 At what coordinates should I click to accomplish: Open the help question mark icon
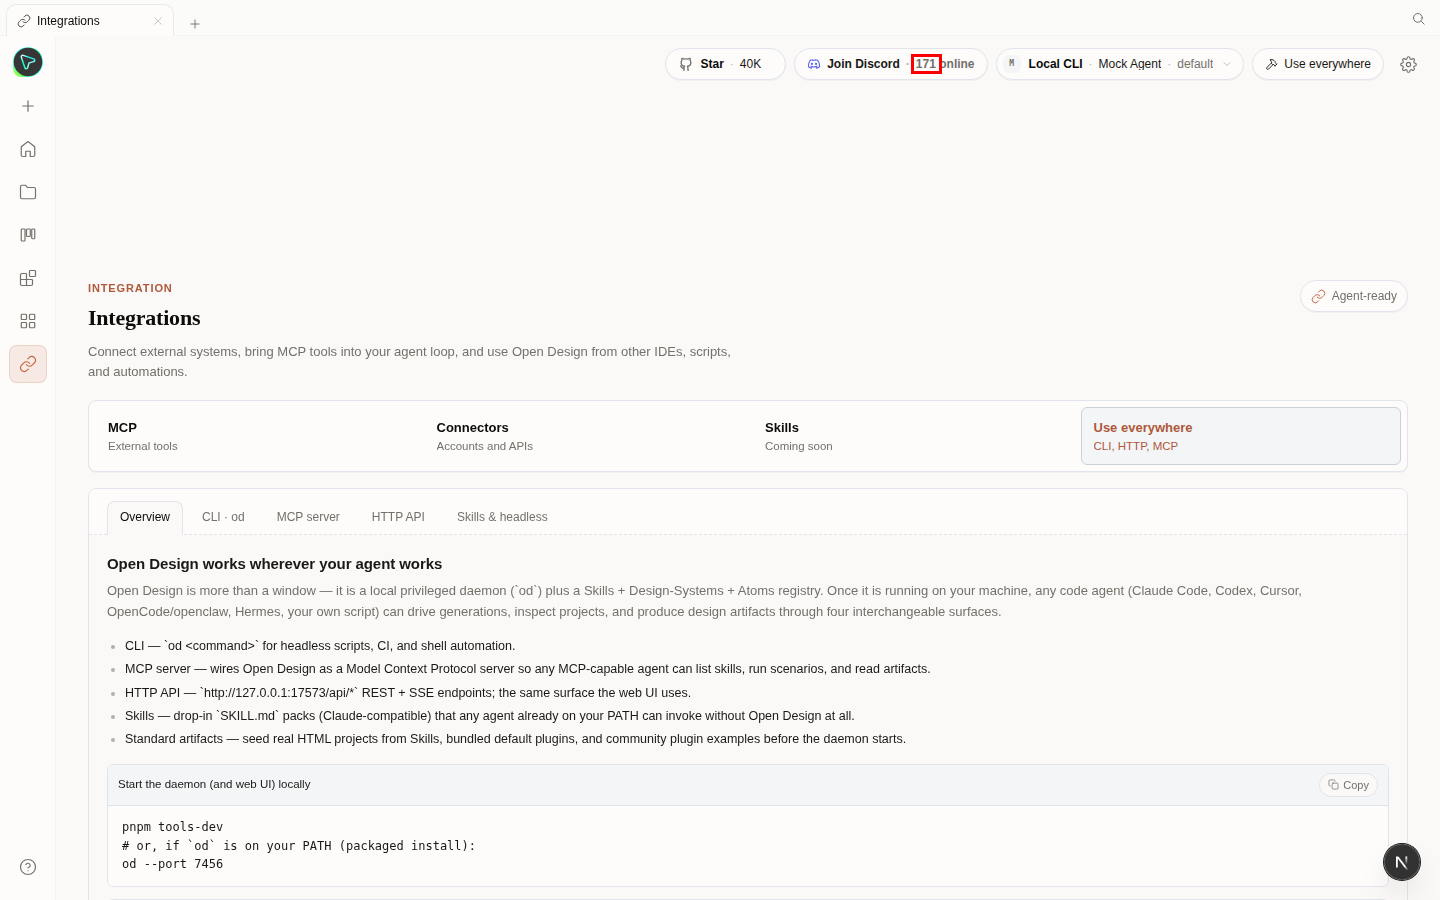(28, 867)
